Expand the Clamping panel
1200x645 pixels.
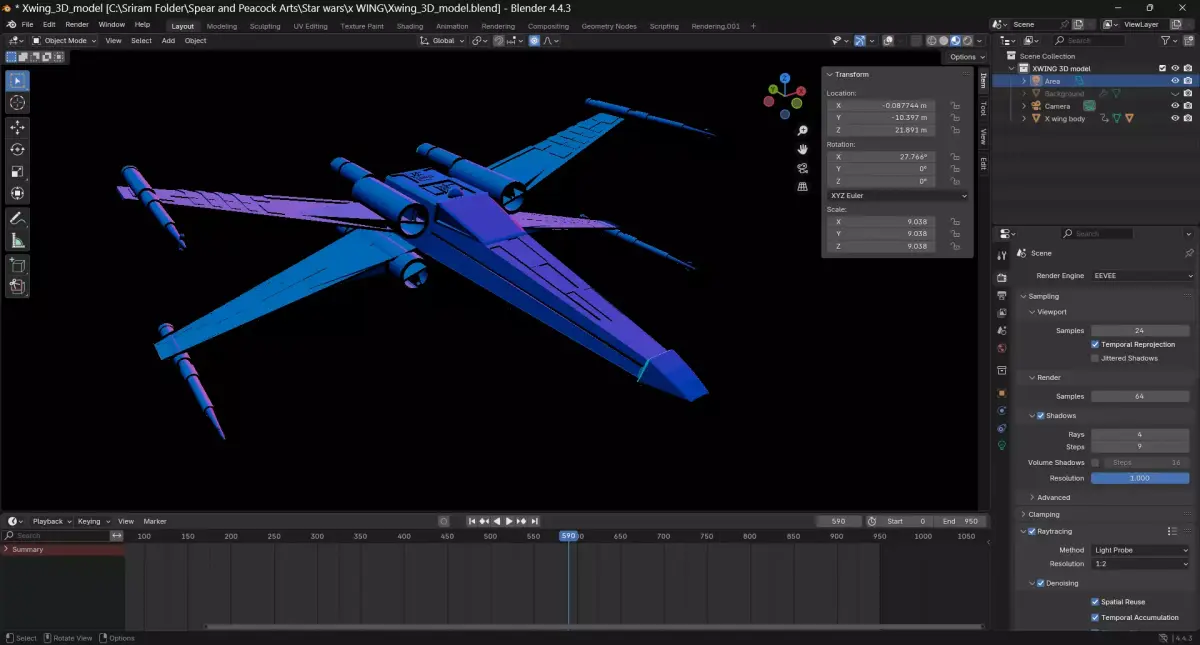[x=1044, y=514]
